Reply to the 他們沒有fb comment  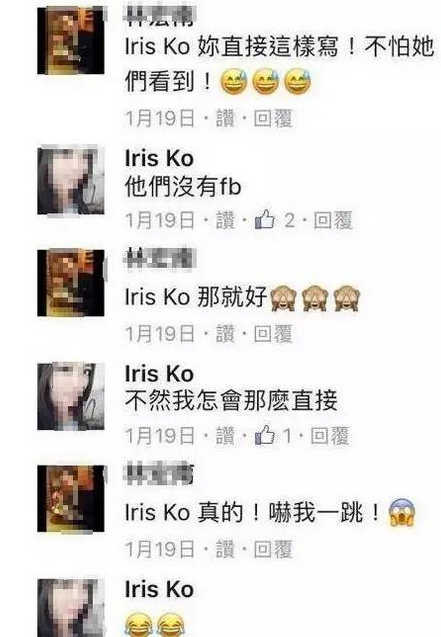[x=333, y=221]
